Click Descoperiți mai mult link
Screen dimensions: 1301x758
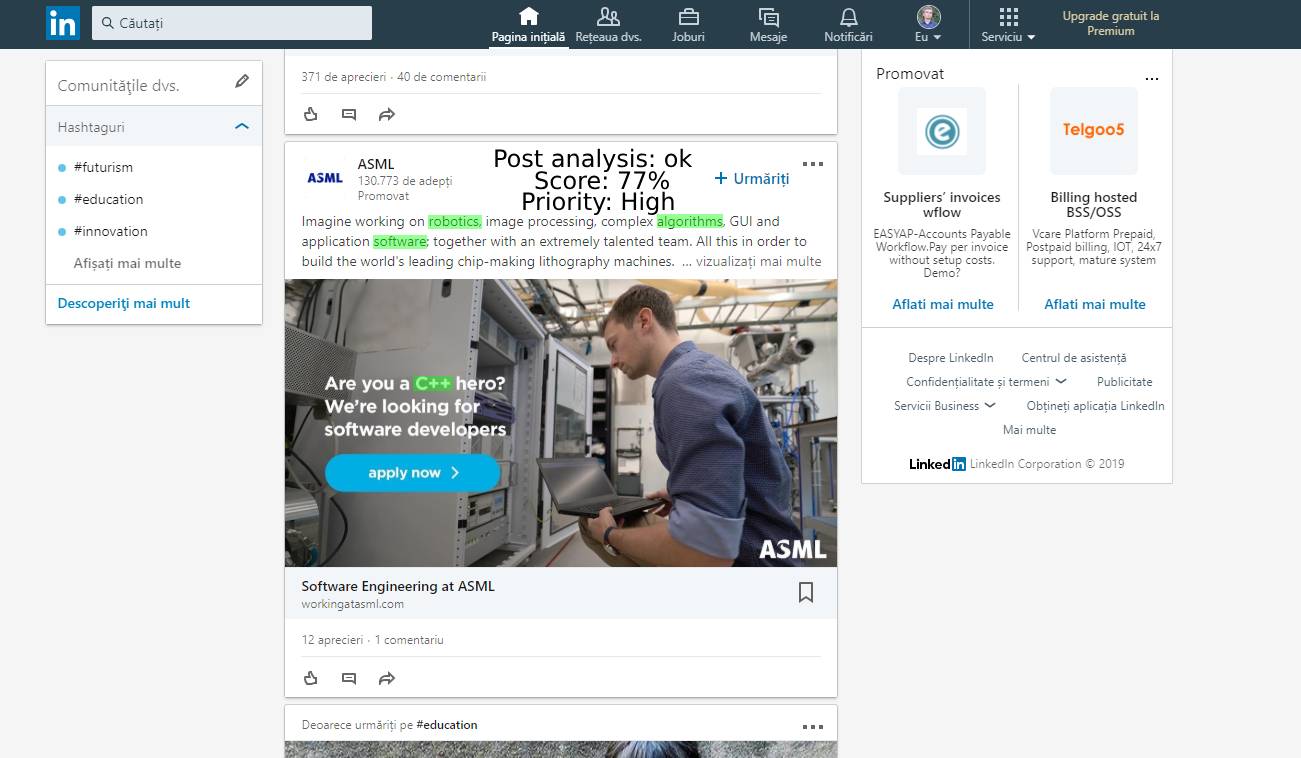124,303
